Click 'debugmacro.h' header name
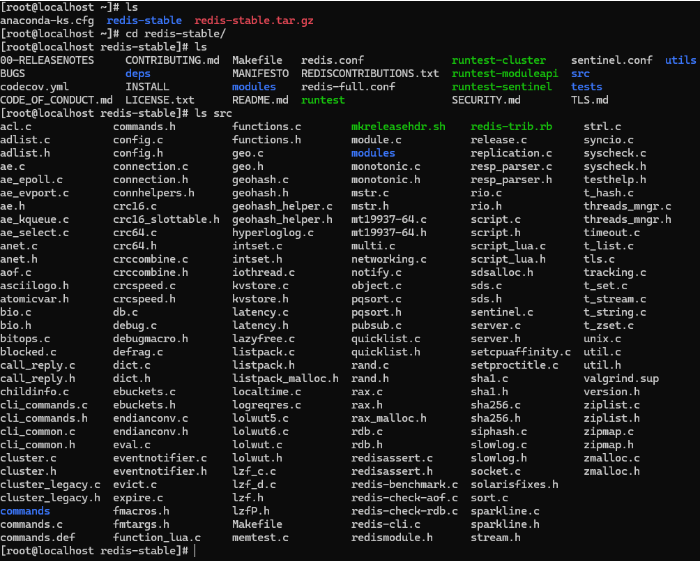 pyautogui.click(x=150, y=339)
